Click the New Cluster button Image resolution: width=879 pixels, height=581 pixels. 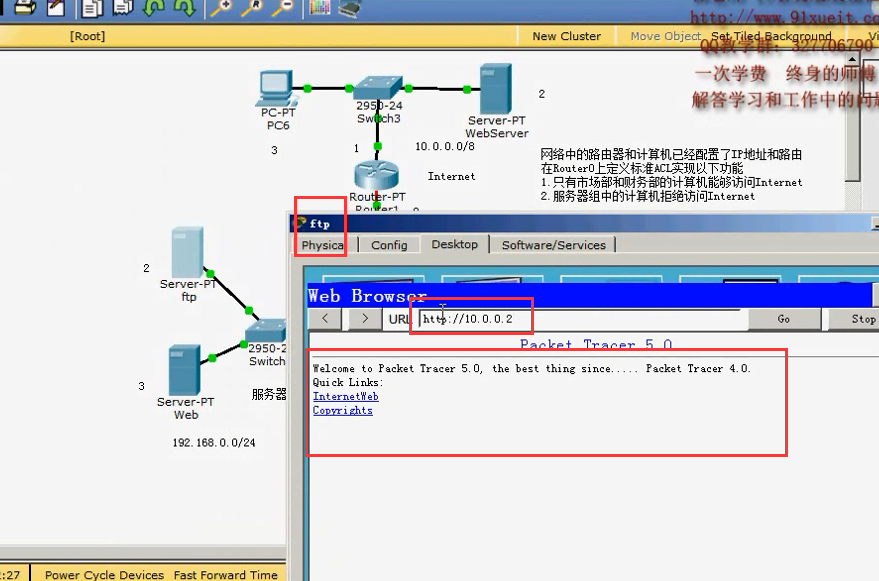566,36
